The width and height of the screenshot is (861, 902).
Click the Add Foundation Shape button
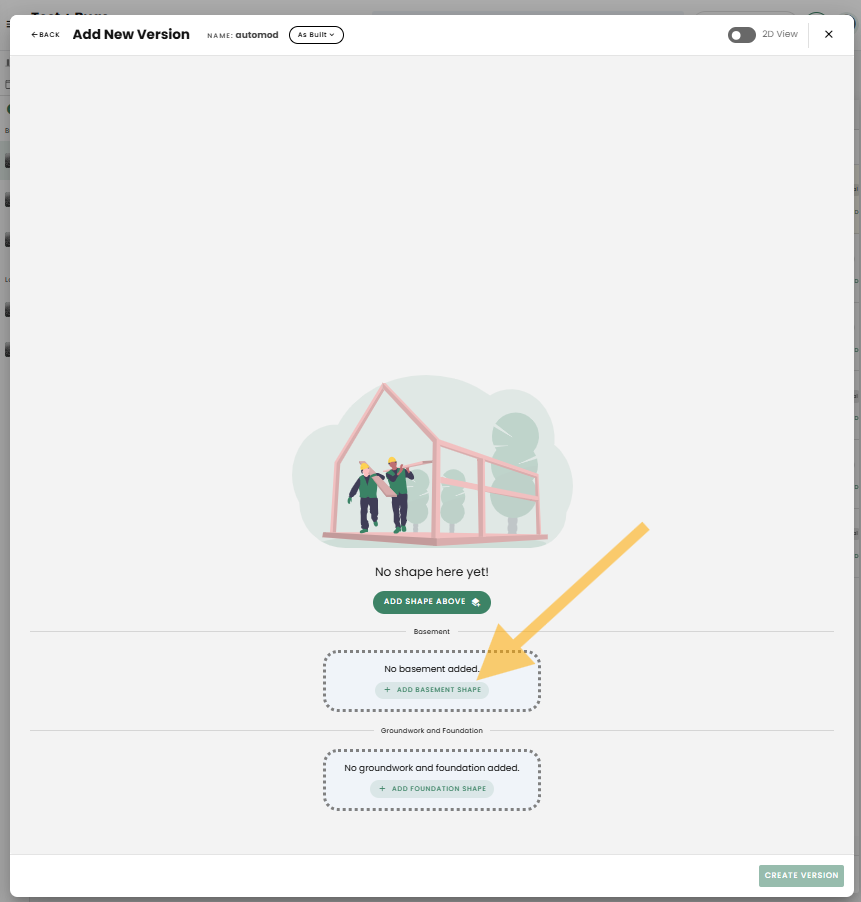[431, 789]
